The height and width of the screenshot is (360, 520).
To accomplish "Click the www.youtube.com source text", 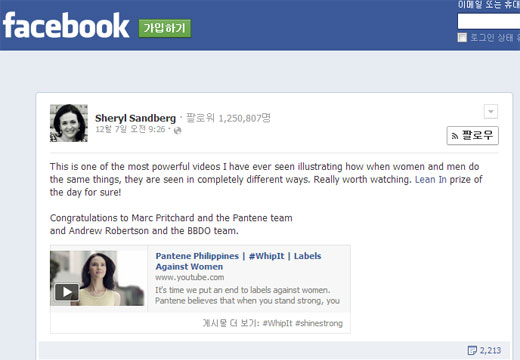I will tap(190, 277).
